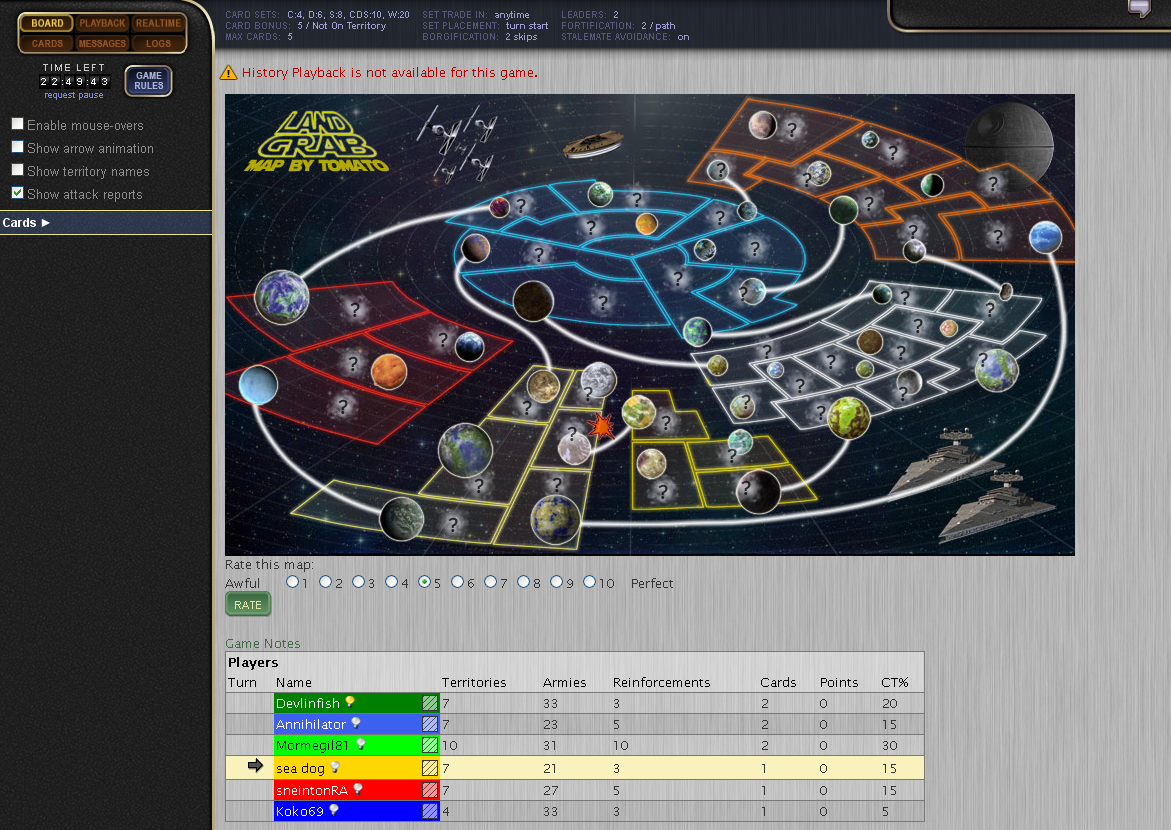Screen dimensions: 1171x830
Task: Click sneintonRA's red hatched swatch
Action: tap(430, 790)
